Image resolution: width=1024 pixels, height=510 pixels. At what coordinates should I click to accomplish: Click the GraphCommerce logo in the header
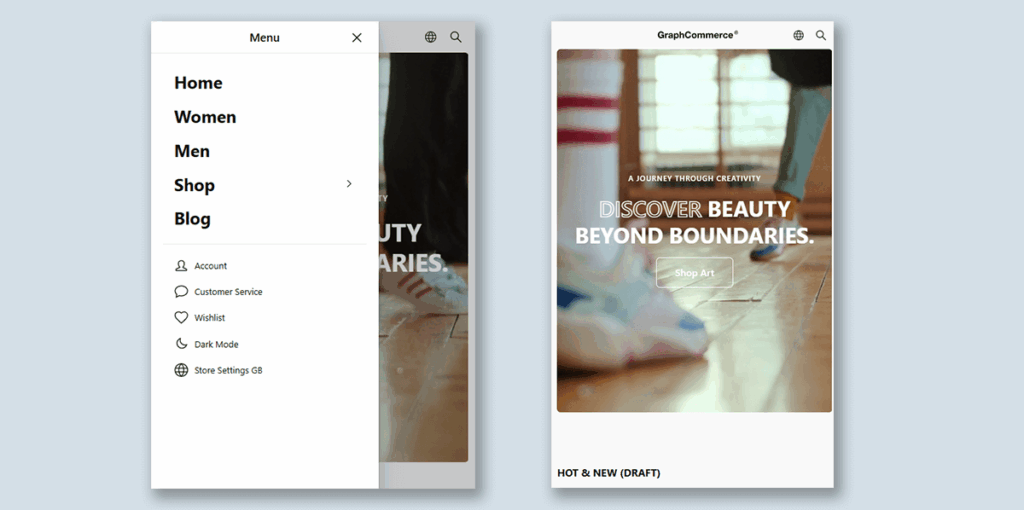697,35
